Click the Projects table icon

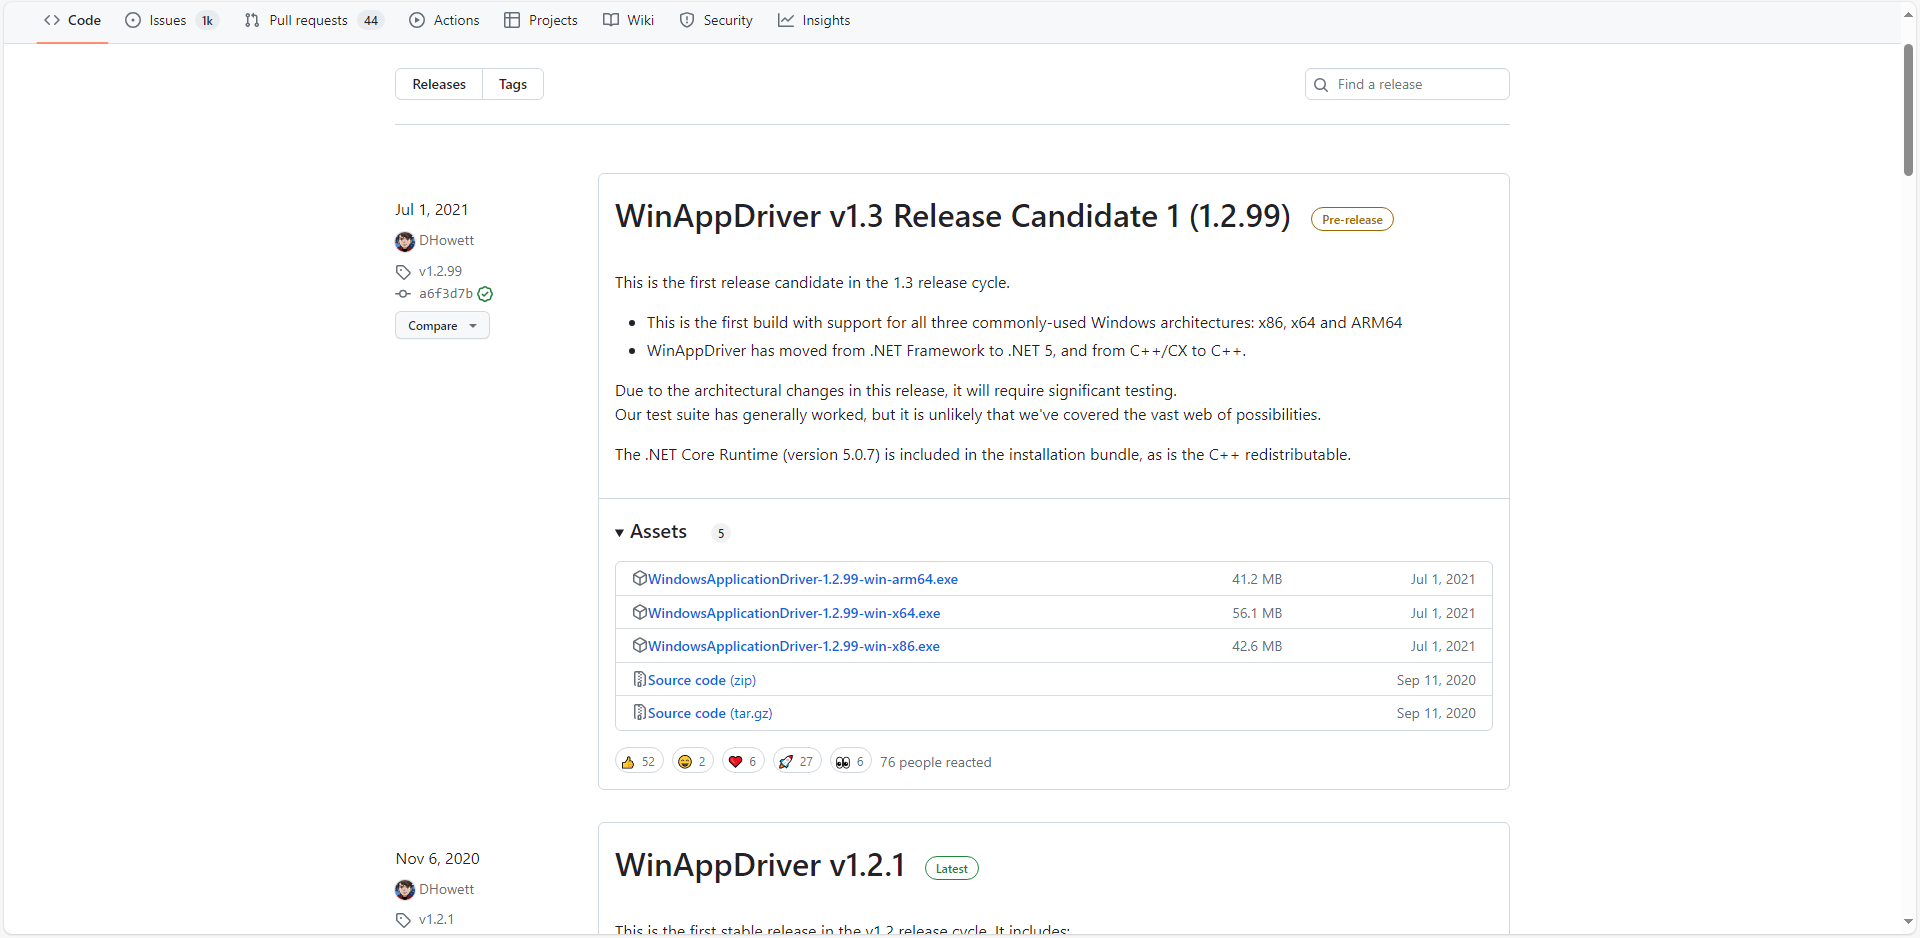512,20
